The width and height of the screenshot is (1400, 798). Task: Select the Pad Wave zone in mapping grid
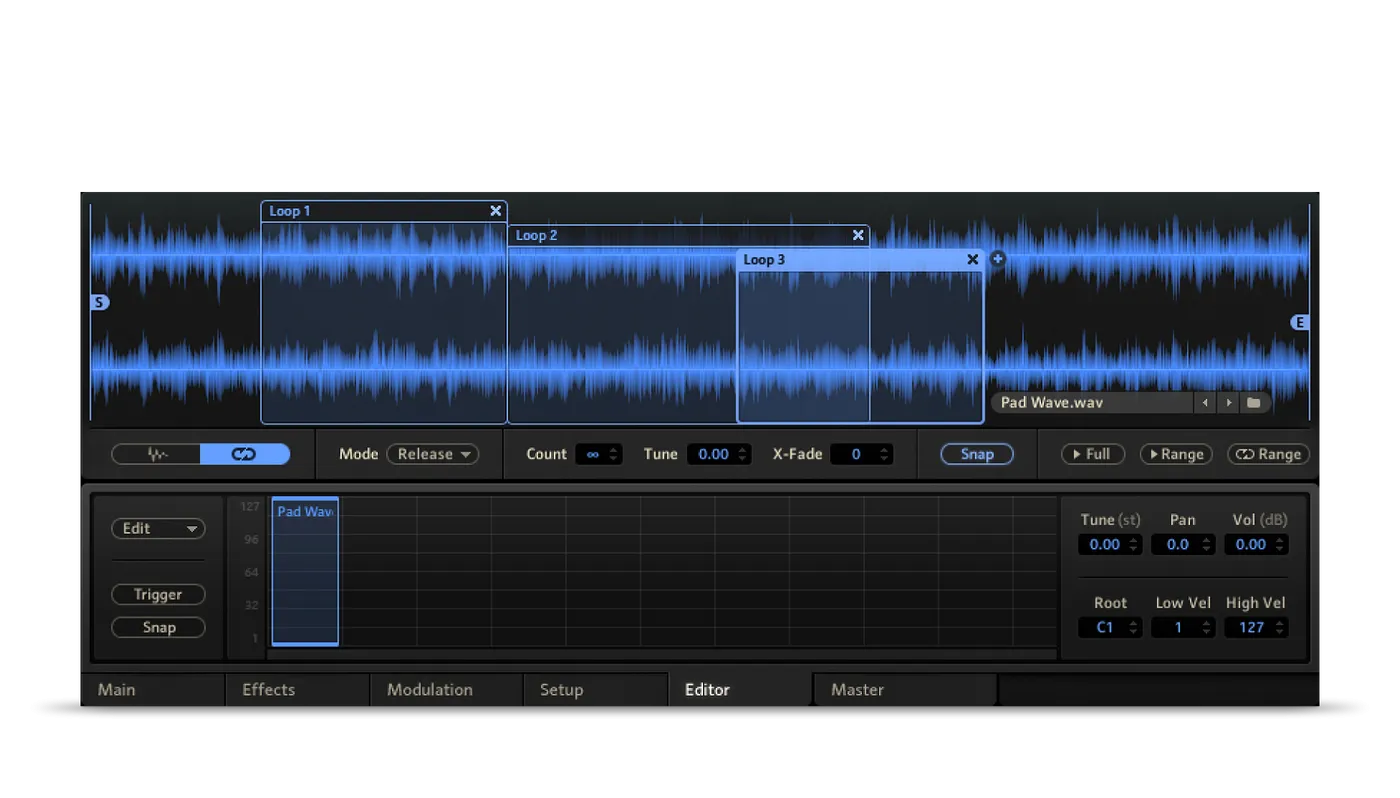305,571
